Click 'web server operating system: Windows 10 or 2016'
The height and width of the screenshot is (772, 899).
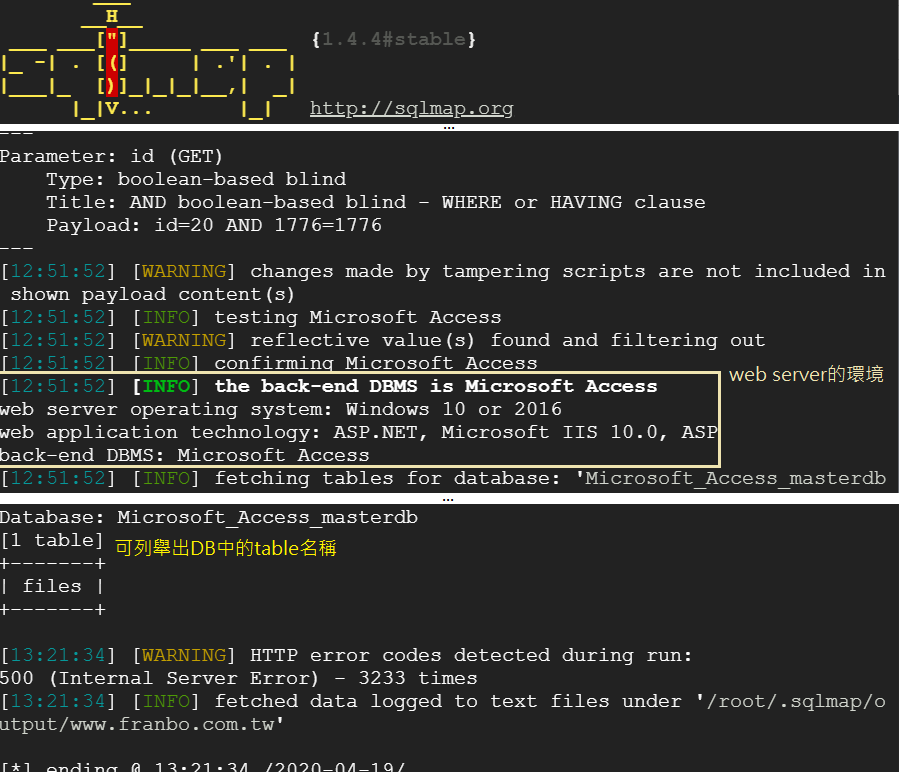point(281,410)
